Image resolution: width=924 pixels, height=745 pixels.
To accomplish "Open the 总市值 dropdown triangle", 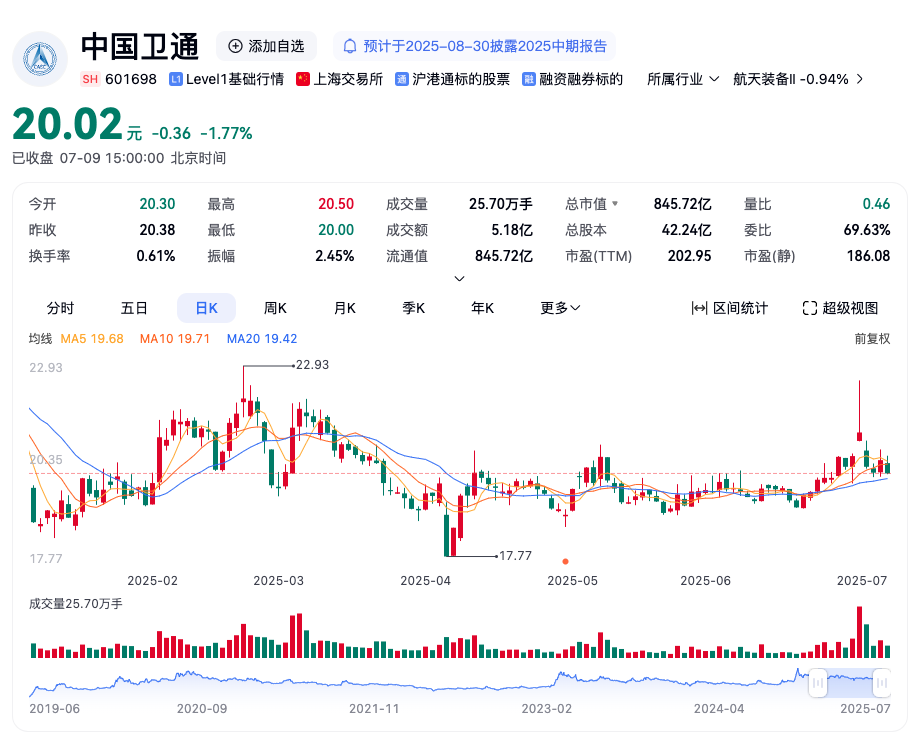I will click(615, 203).
